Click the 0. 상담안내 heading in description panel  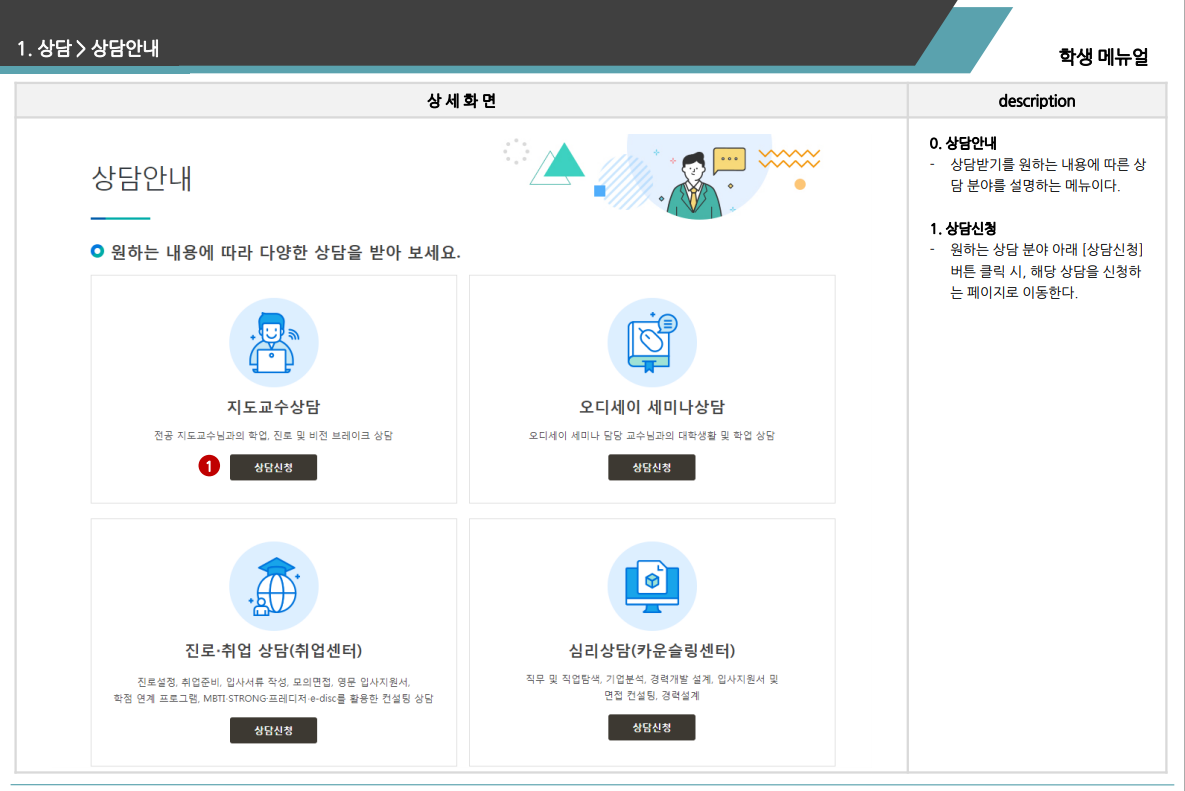[x=963, y=143]
